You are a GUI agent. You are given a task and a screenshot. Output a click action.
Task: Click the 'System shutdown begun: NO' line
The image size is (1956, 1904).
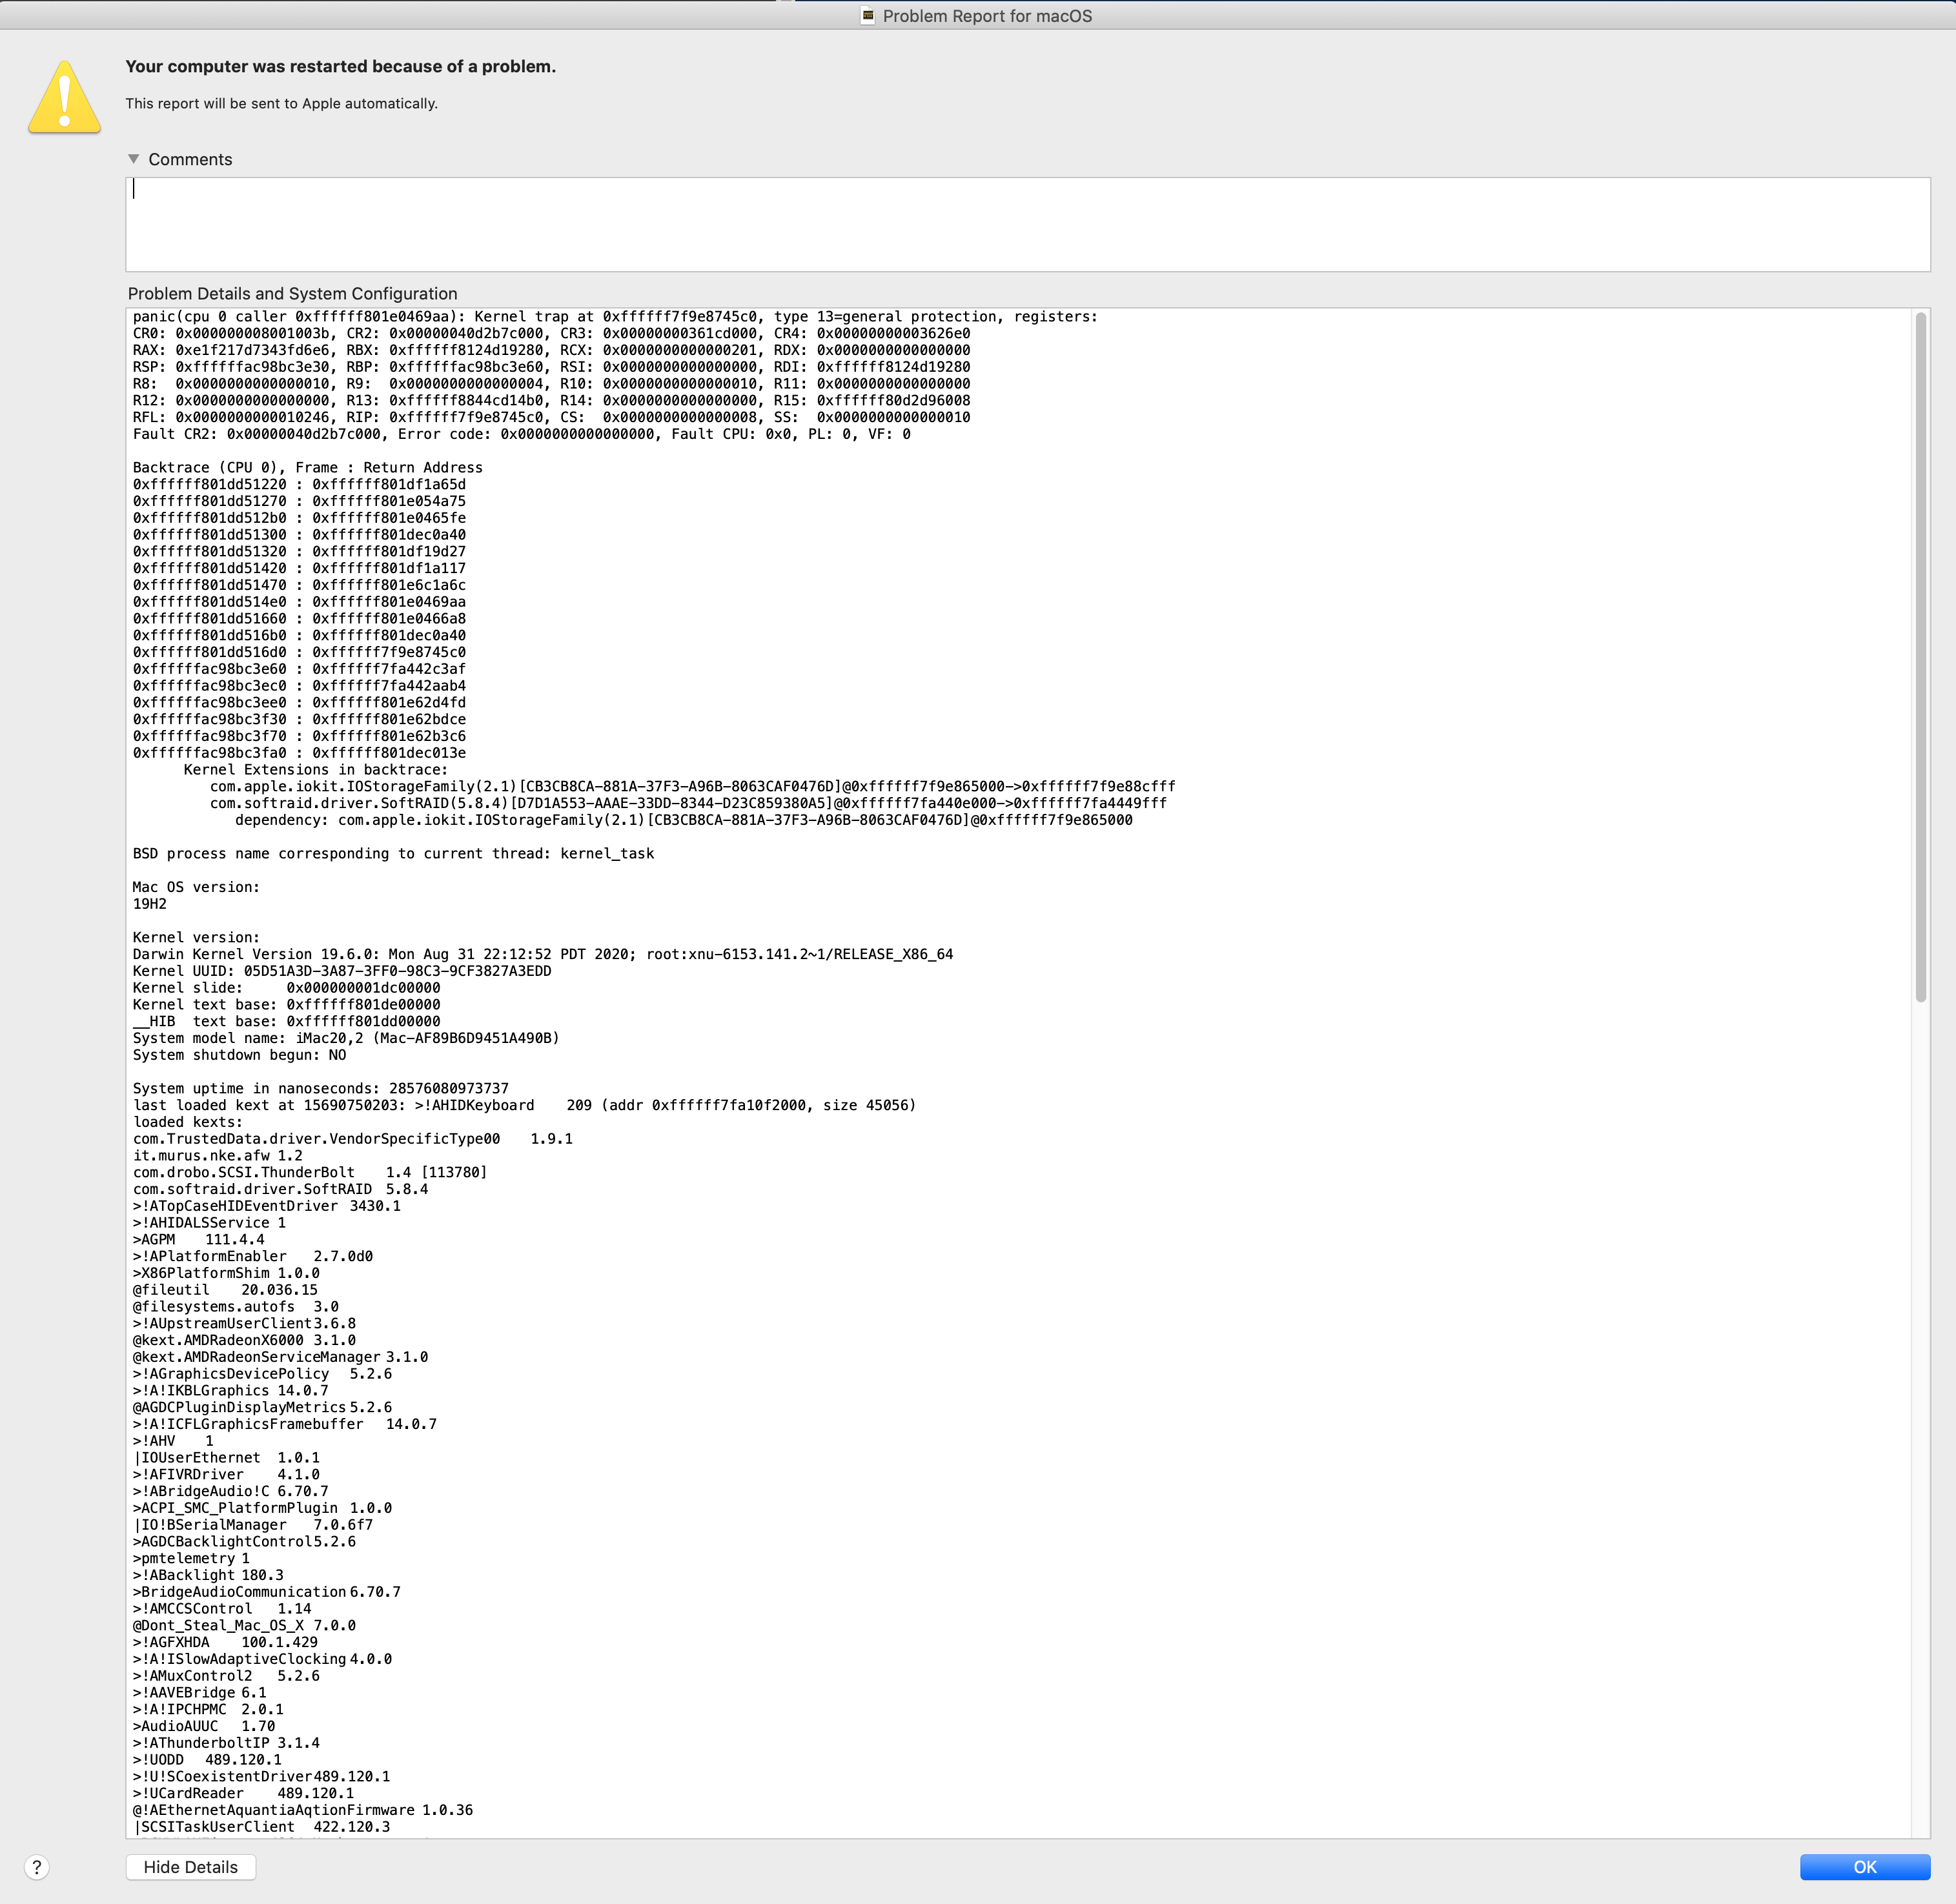point(240,1055)
